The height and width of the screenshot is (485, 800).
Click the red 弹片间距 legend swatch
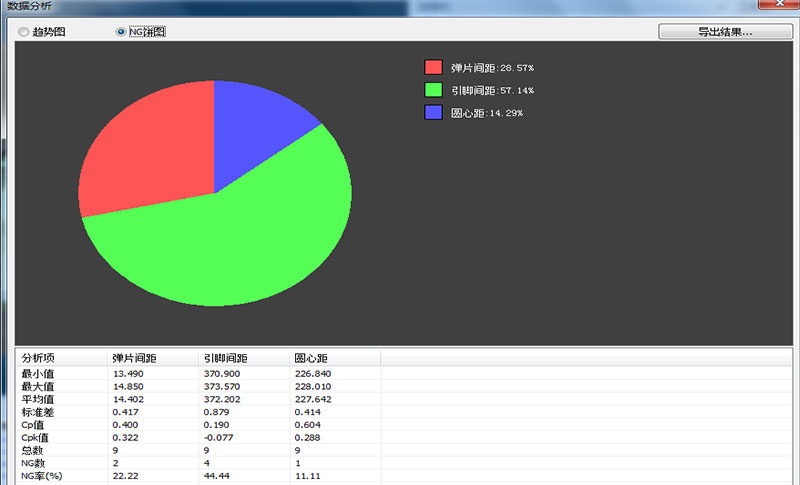(x=433, y=67)
